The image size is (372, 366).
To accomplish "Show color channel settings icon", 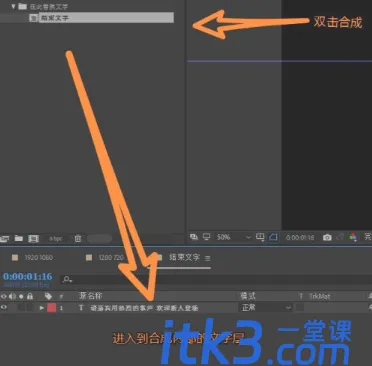I will pyautogui.click(x=353, y=237).
